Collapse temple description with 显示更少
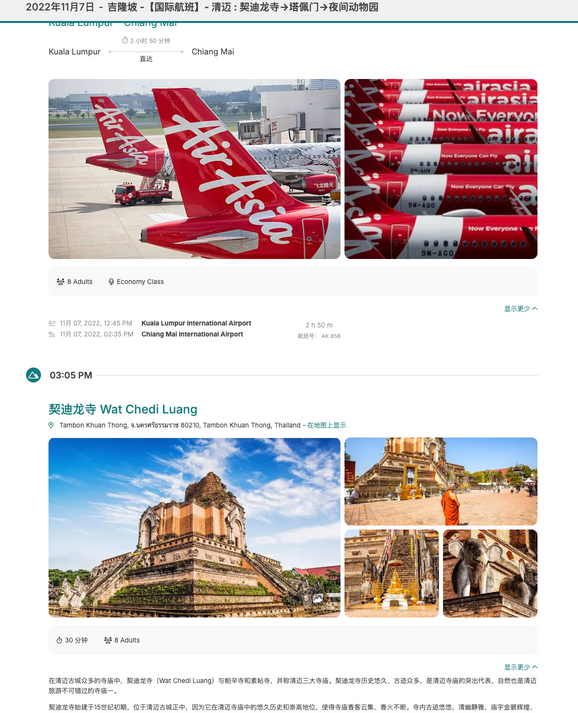 point(520,667)
